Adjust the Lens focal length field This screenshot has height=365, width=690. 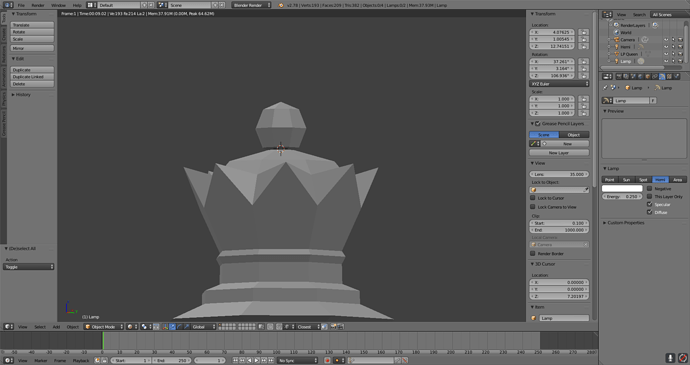(559, 174)
